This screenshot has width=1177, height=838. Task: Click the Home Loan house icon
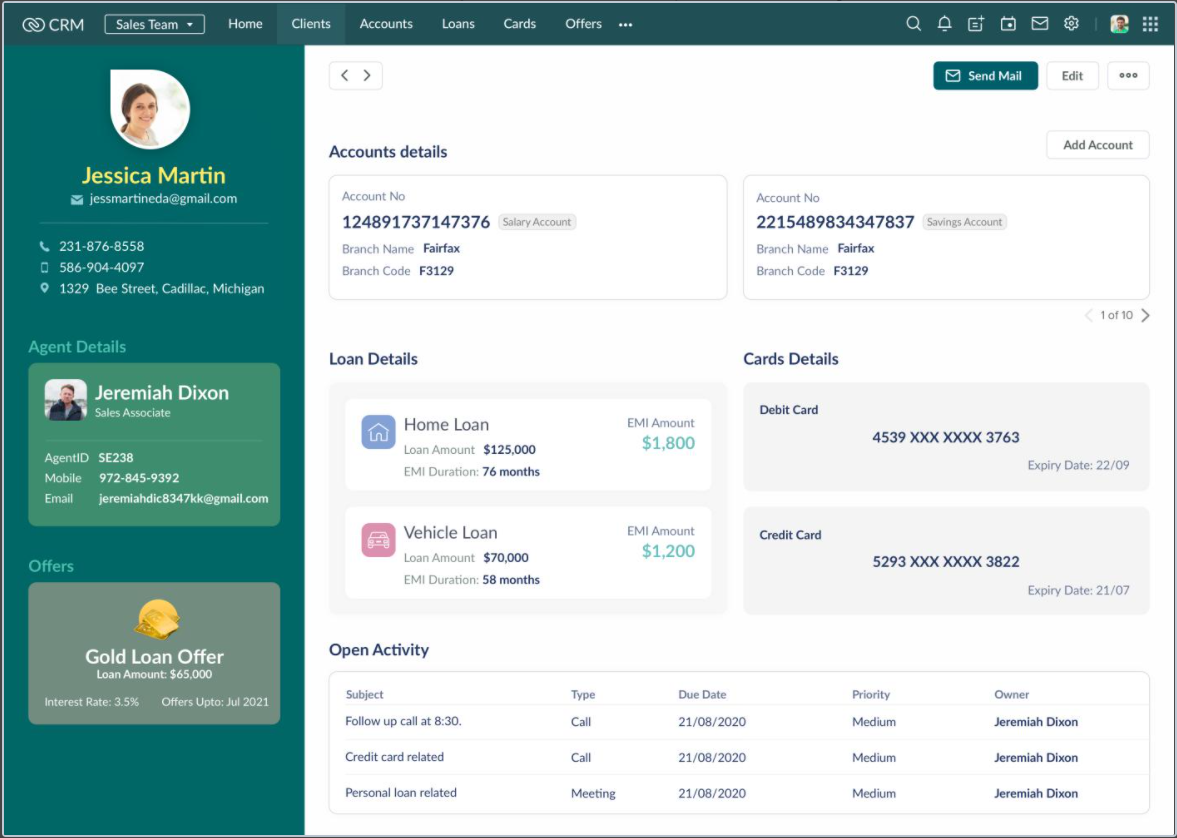click(x=378, y=433)
